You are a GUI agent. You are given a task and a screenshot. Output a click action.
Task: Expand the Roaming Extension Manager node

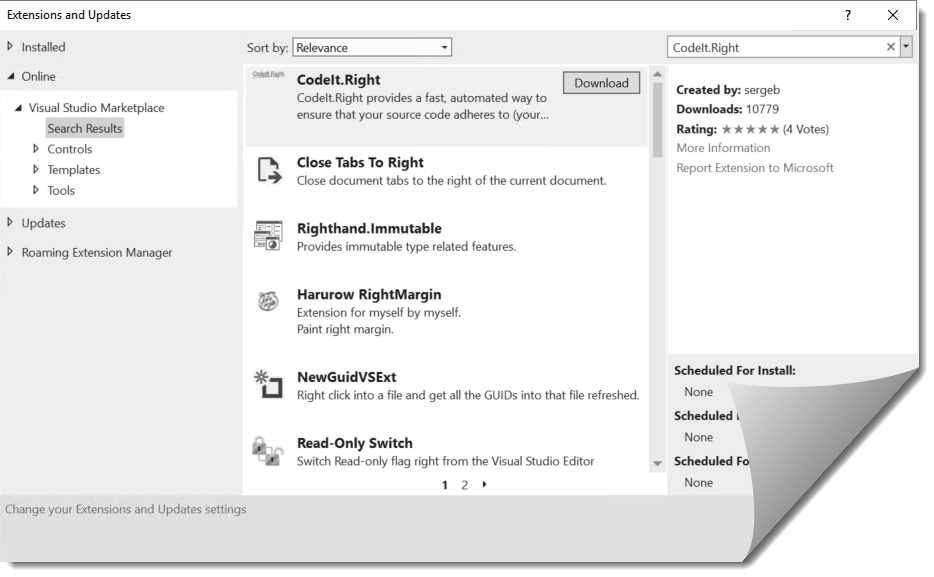tap(11, 253)
